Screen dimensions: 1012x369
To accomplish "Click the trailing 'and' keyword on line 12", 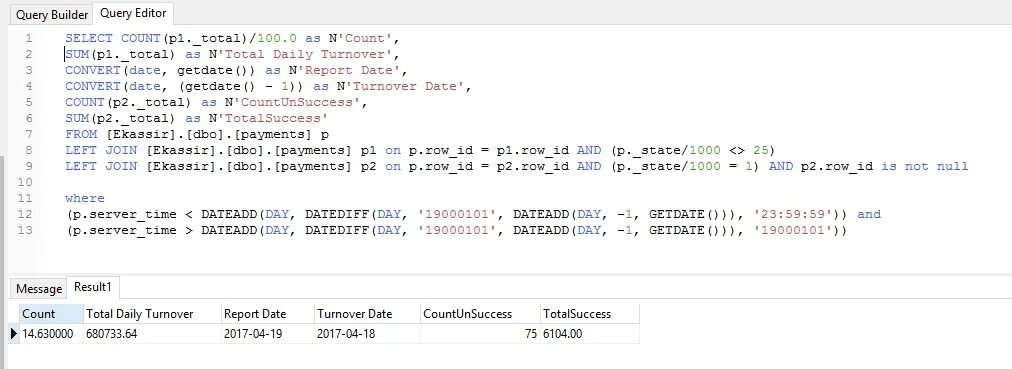I will 869,214.
